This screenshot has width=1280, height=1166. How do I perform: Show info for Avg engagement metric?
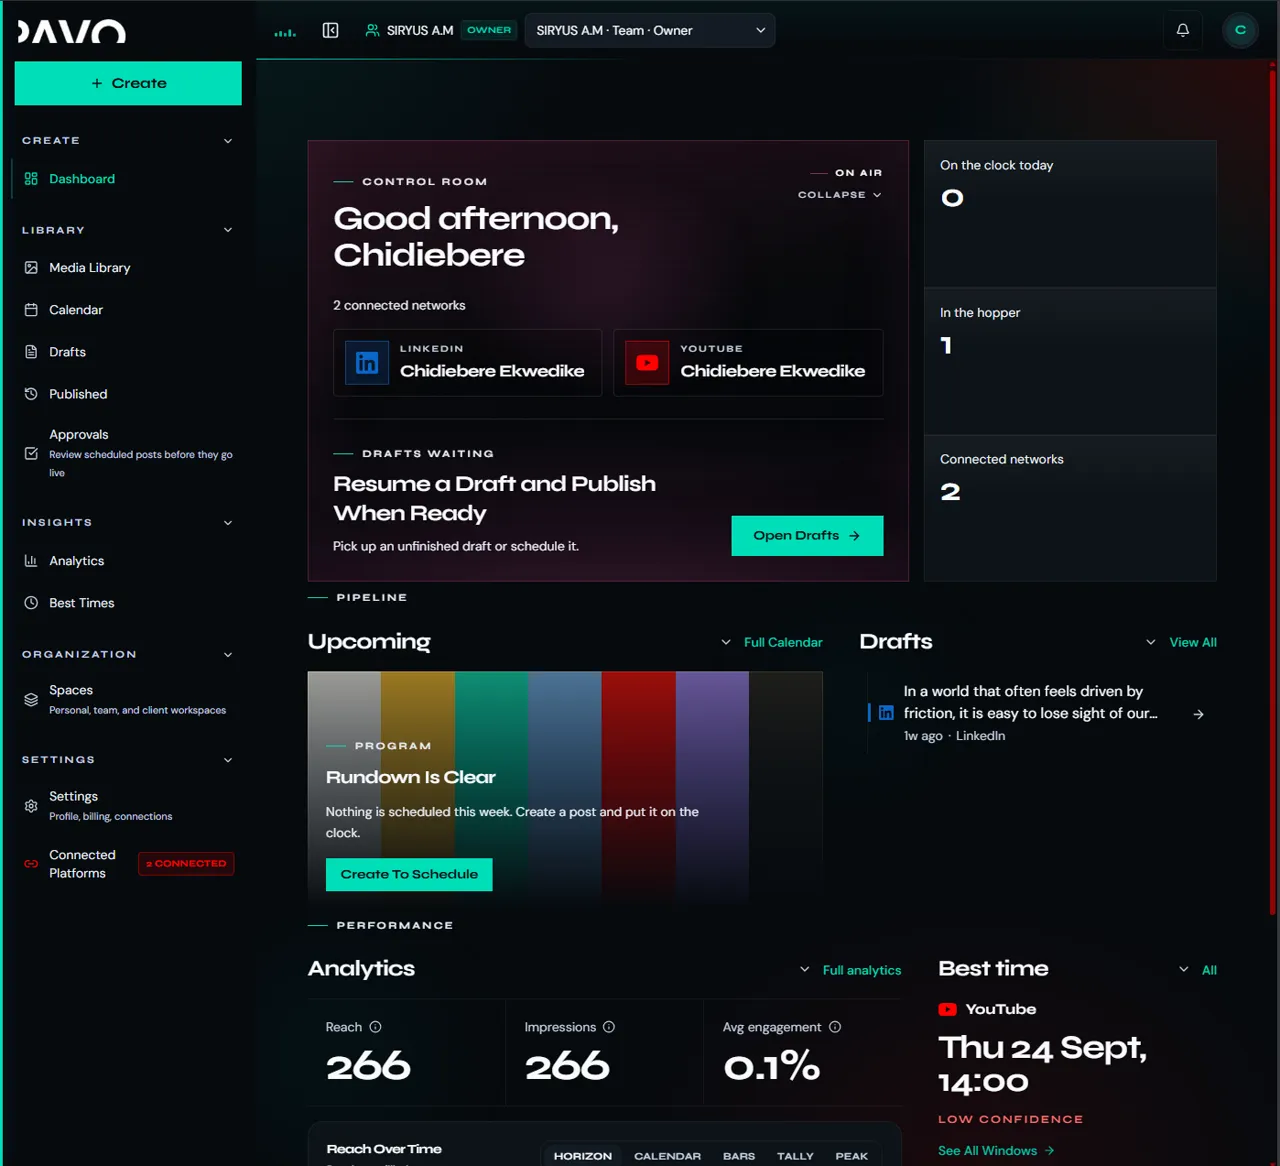coord(835,1027)
